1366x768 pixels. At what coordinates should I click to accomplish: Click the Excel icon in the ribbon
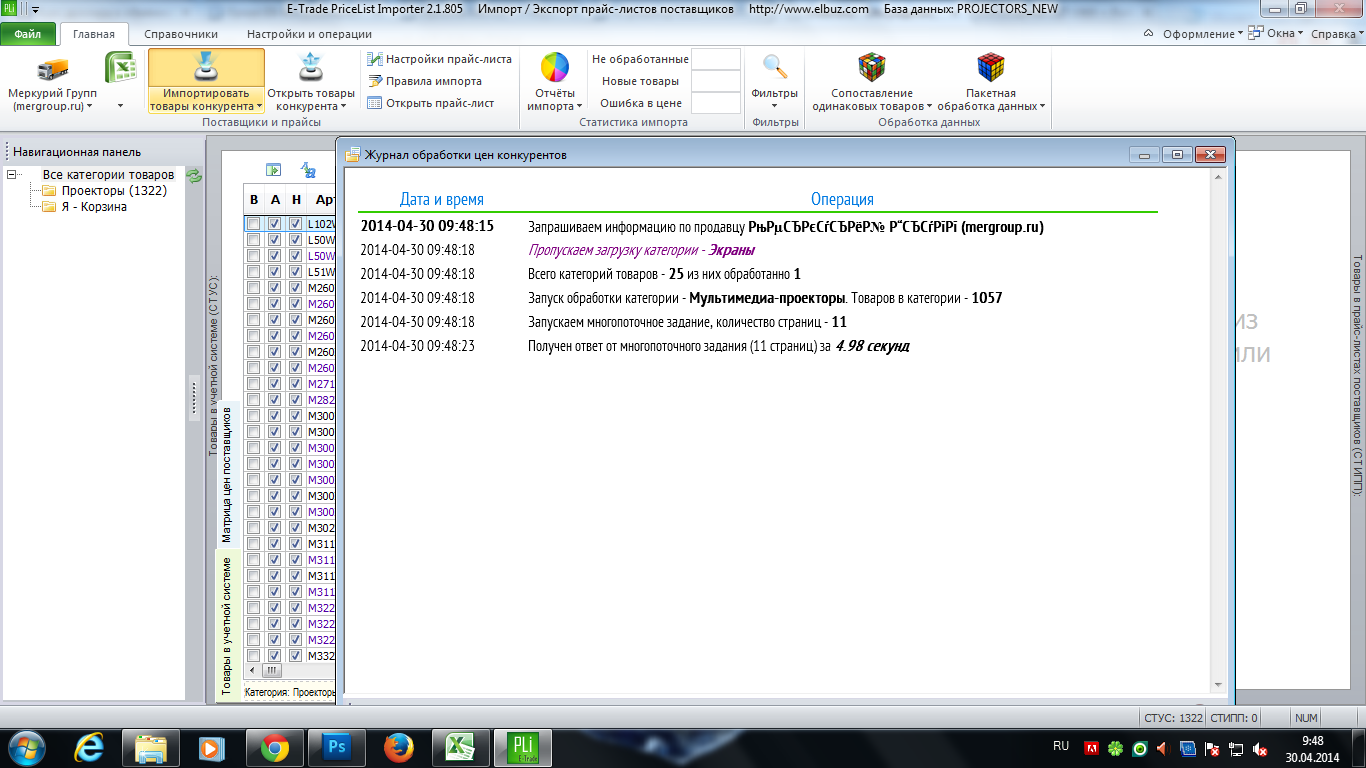(121, 69)
